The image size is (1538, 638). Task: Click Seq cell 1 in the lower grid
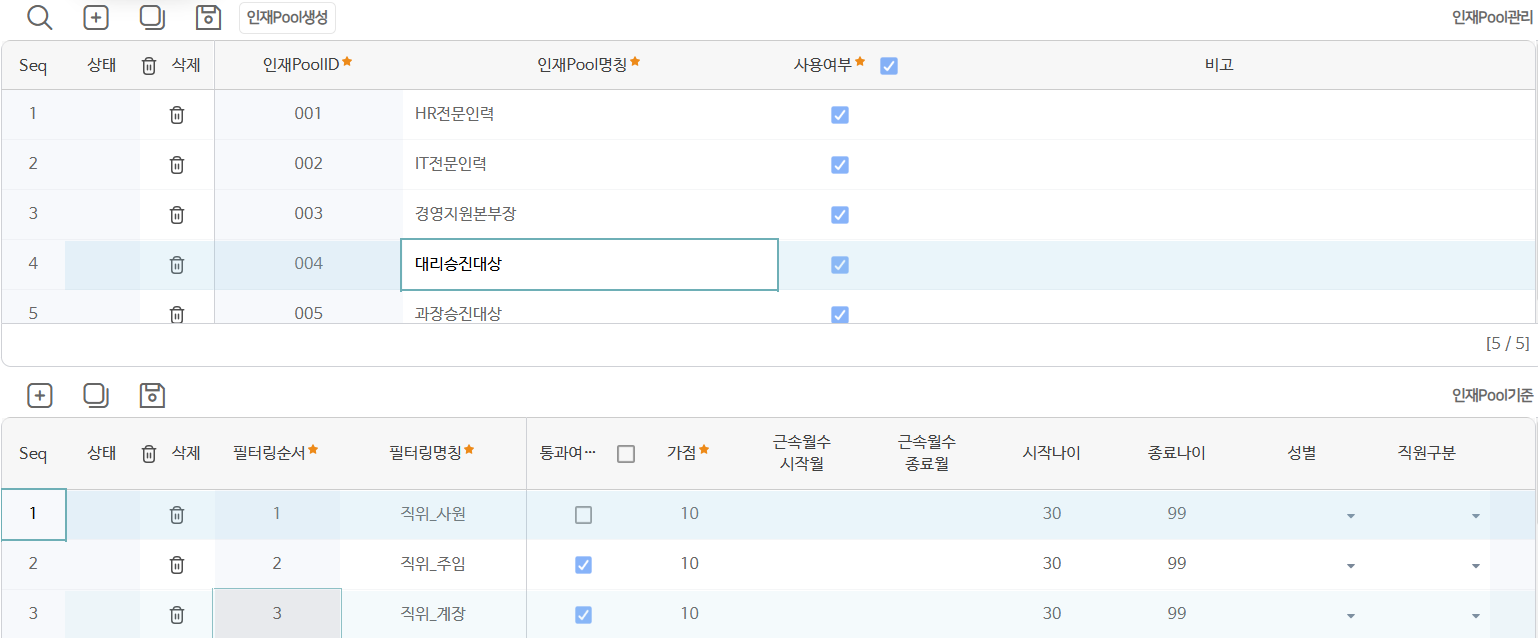[33, 515]
